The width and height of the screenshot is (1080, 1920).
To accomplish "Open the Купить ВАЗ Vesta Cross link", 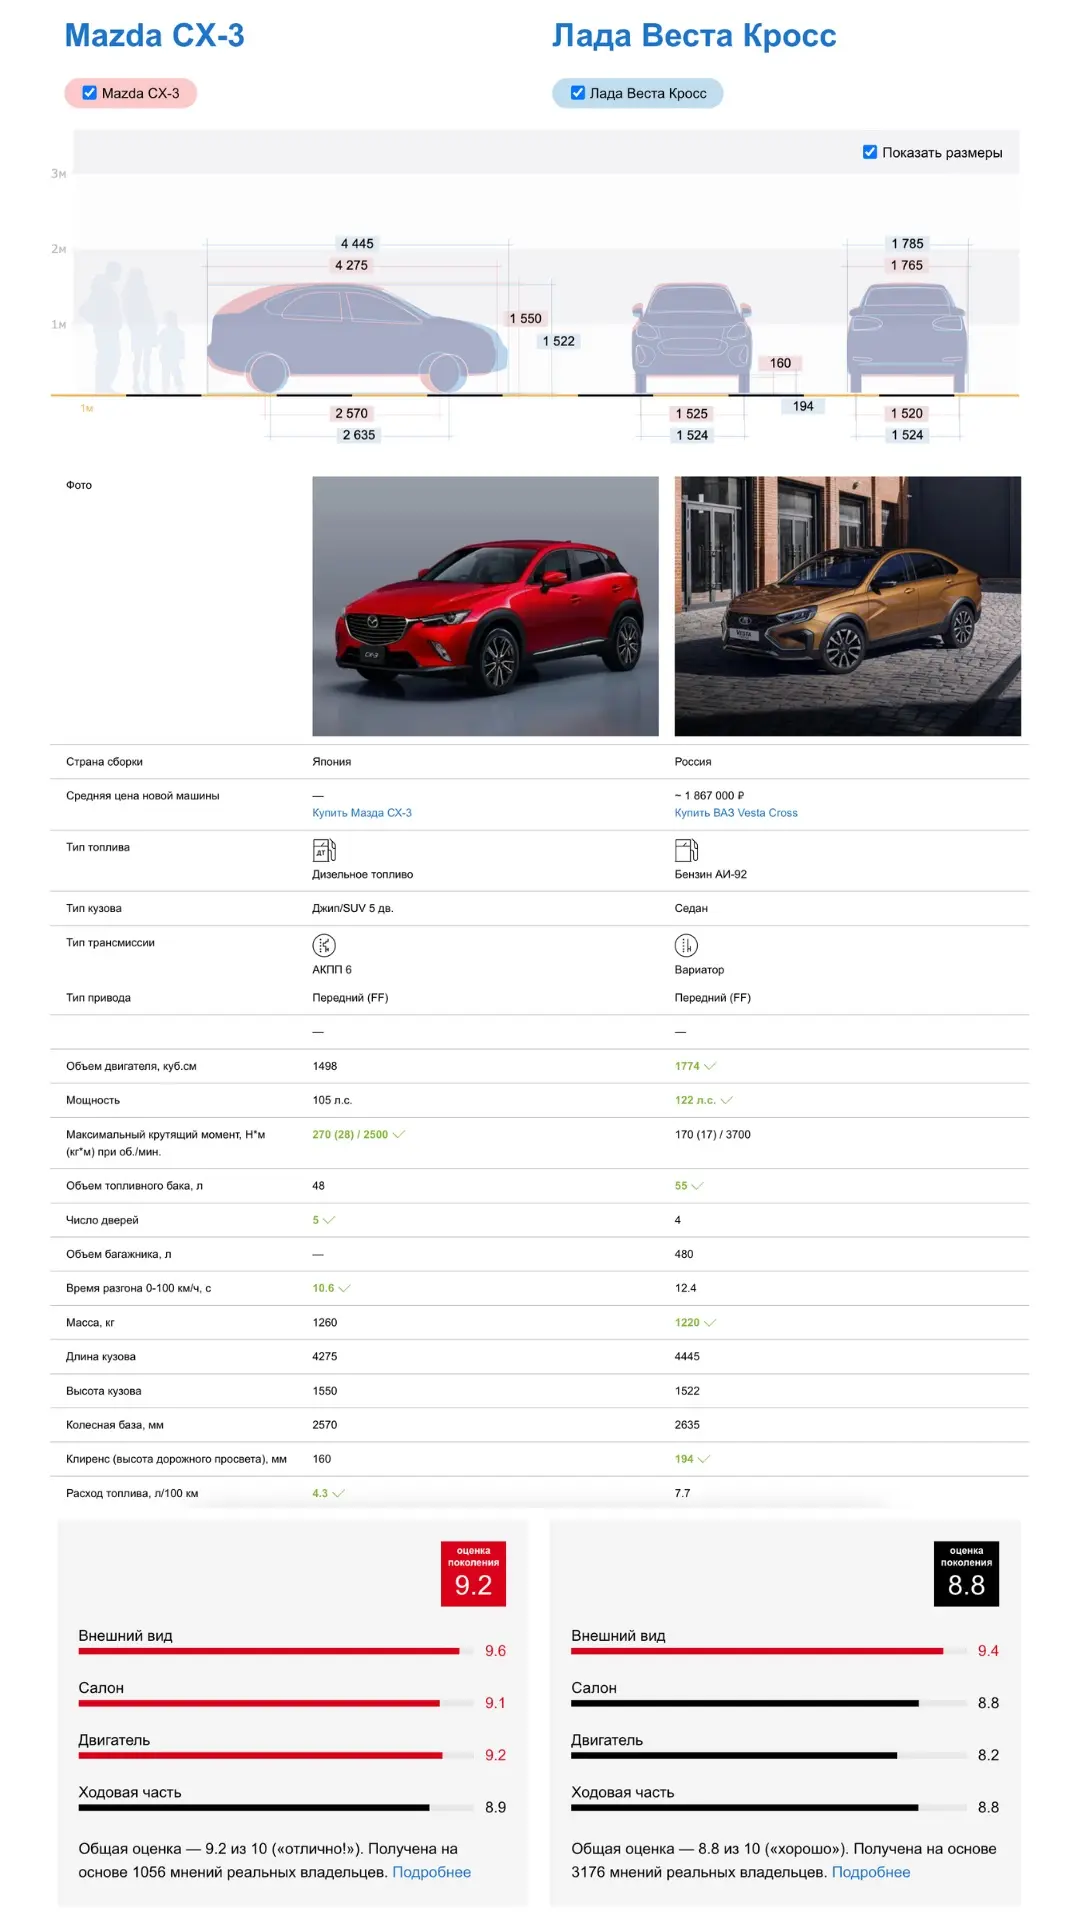I will pos(736,813).
